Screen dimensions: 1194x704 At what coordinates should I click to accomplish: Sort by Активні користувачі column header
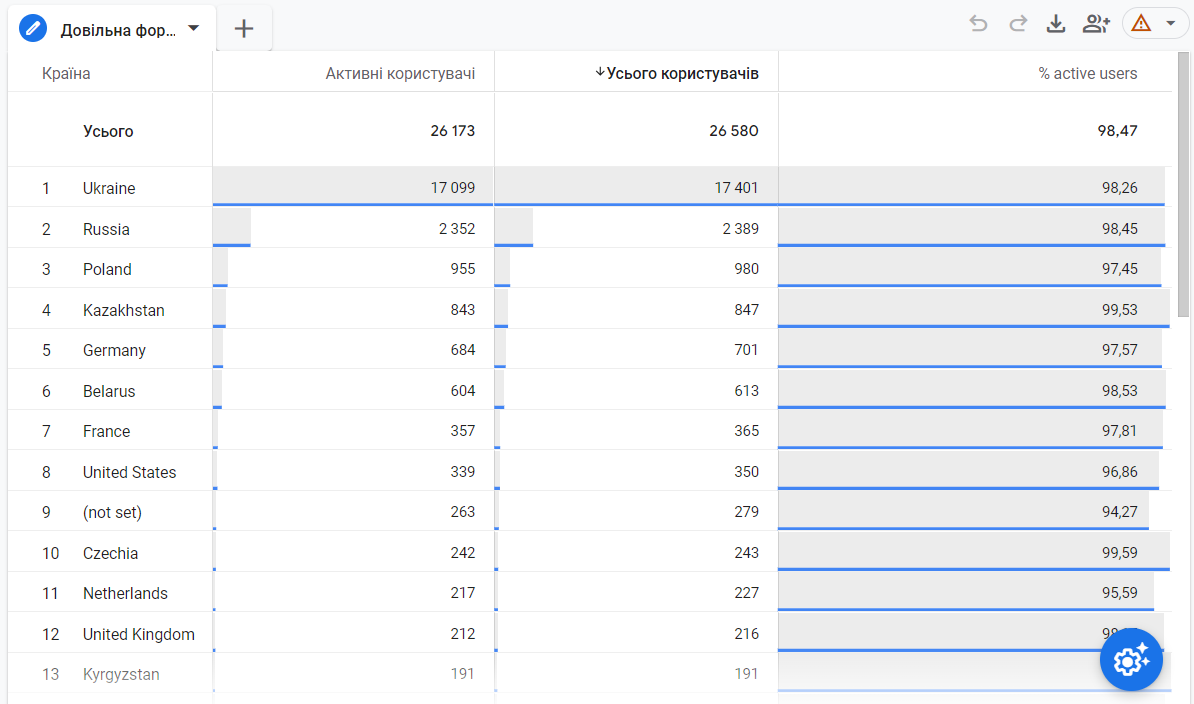400,73
